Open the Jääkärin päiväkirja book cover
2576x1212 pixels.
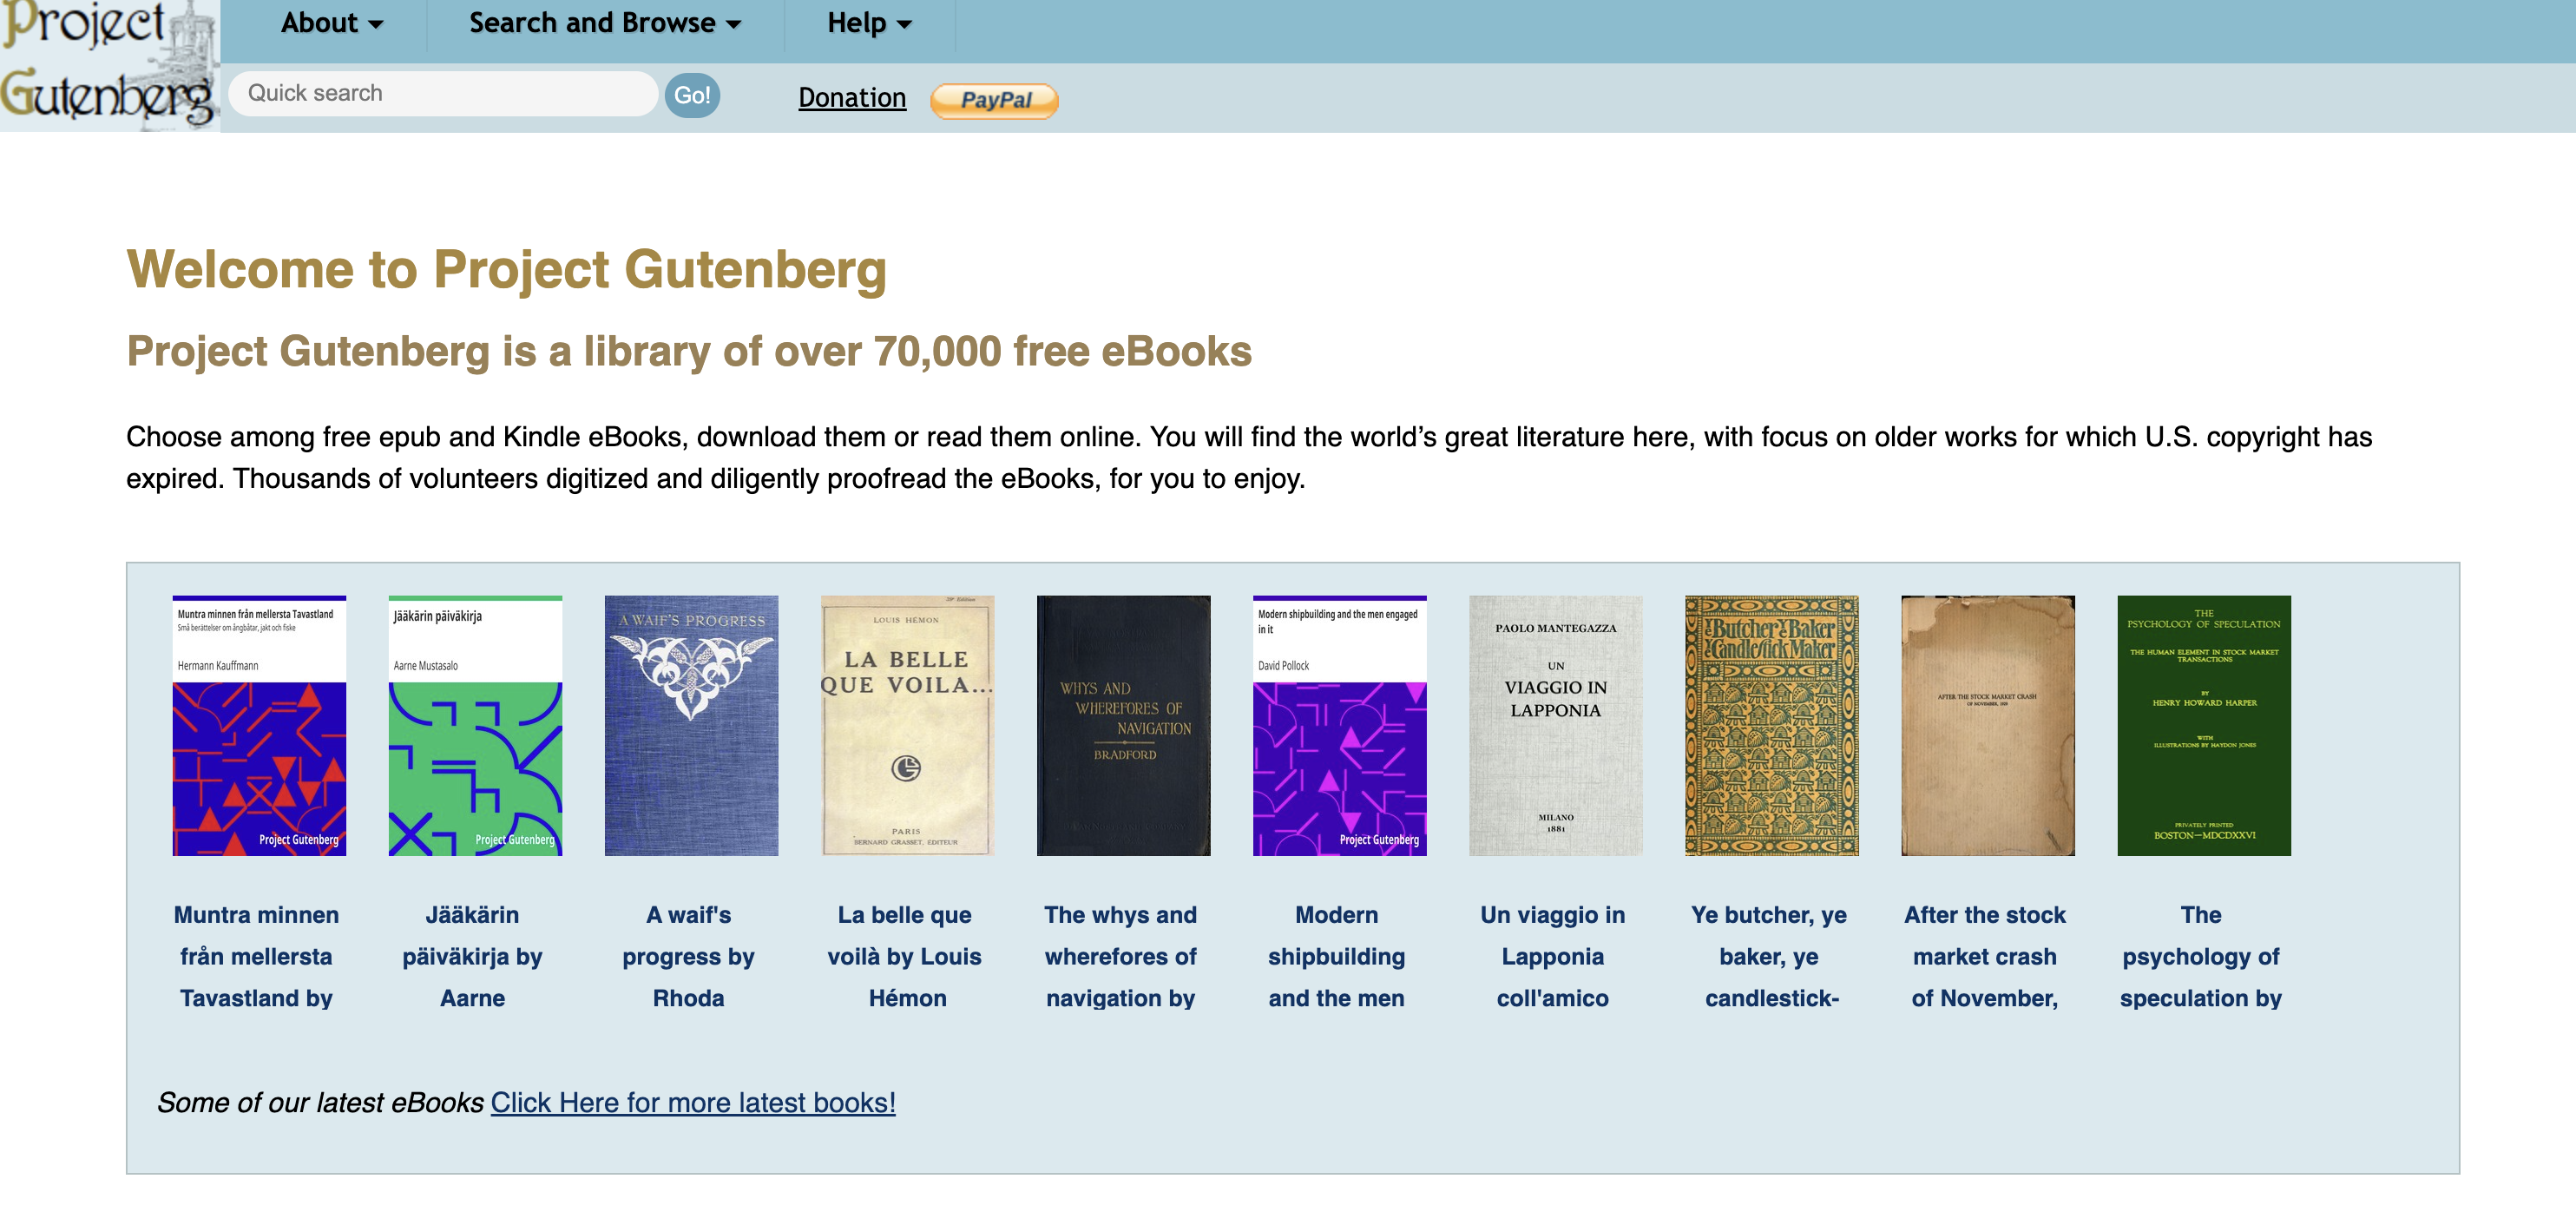coord(475,725)
